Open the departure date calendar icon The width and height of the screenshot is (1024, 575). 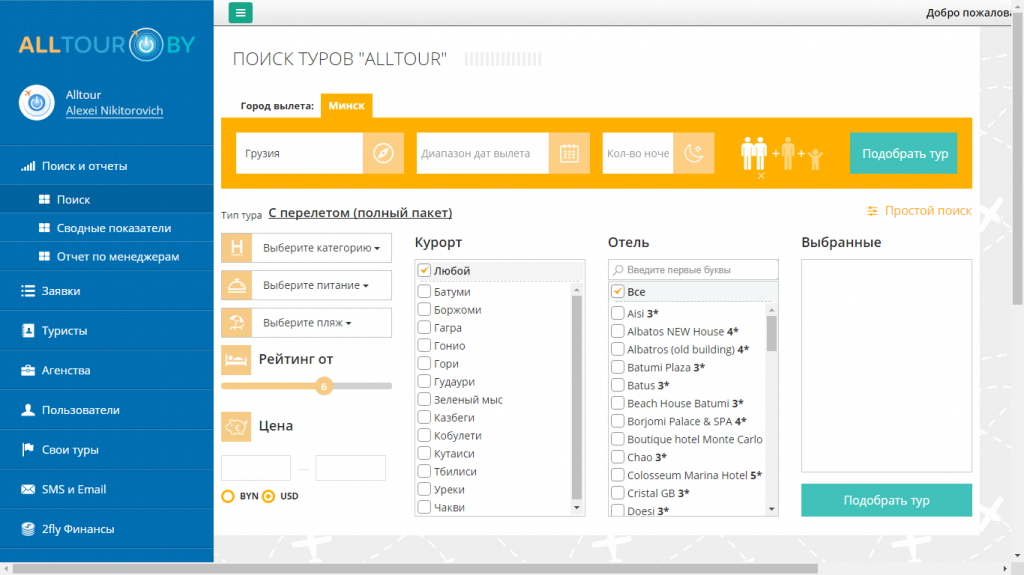[x=569, y=153]
